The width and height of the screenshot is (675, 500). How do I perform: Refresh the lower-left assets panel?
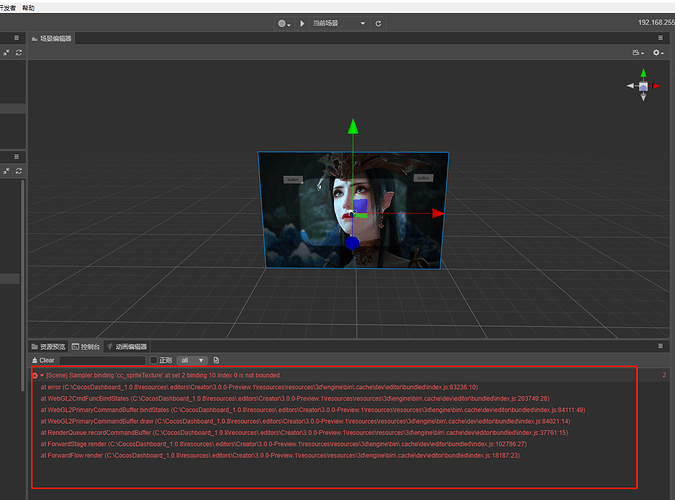pyautogui.click(x=19, y=171)
